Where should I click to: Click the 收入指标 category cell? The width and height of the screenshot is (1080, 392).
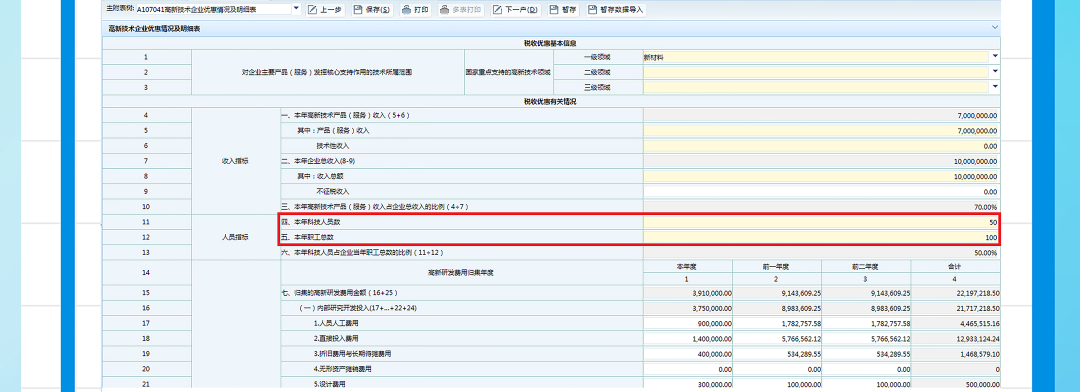click(236, 161)
